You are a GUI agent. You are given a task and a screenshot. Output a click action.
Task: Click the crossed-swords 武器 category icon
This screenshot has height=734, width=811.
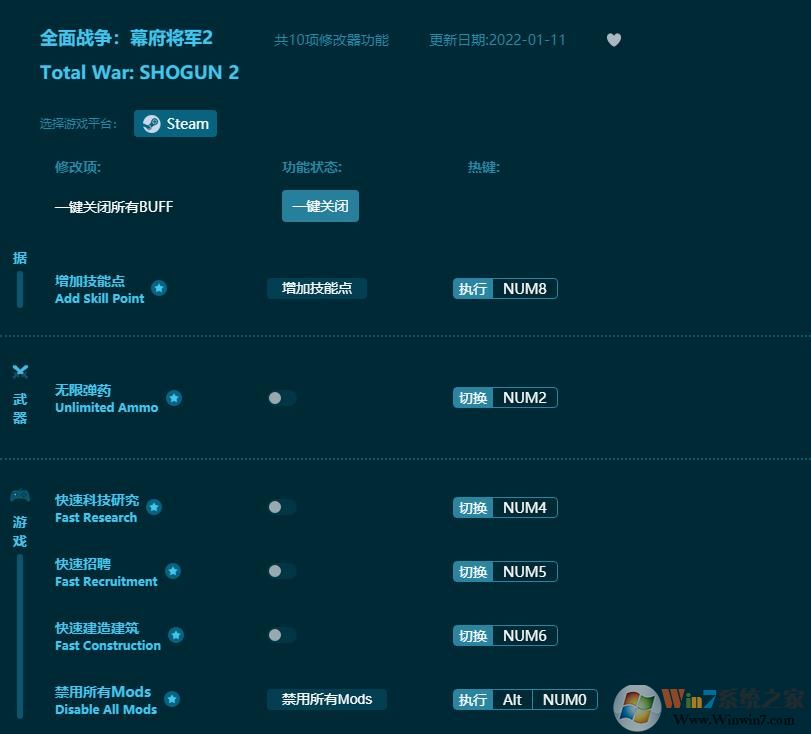tap(20, 371)
